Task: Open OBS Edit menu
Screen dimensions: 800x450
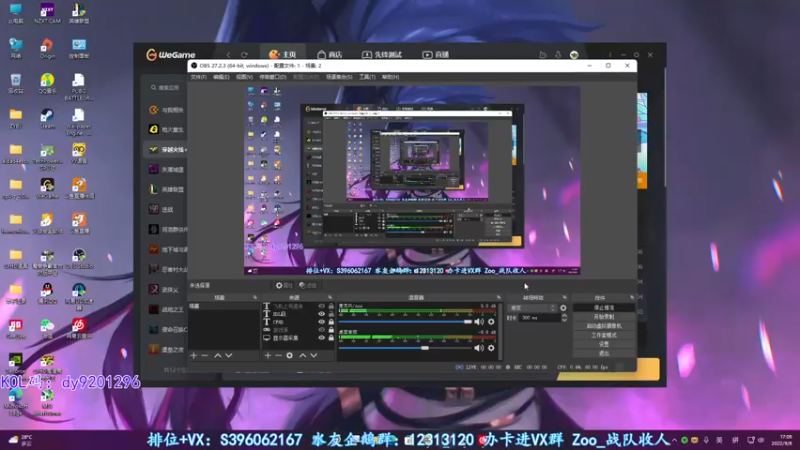Action: point(221,77)
